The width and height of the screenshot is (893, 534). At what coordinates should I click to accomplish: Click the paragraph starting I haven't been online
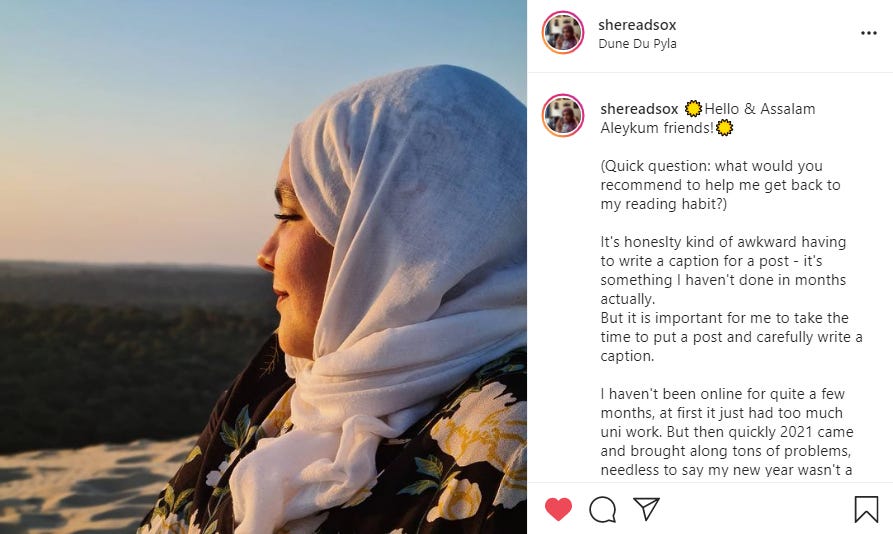point(727,432)
